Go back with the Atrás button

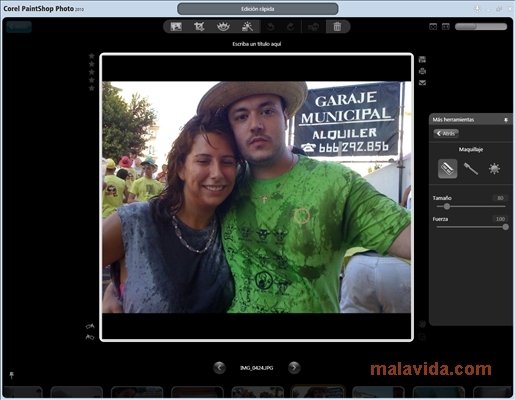click(x=446, y=133)
